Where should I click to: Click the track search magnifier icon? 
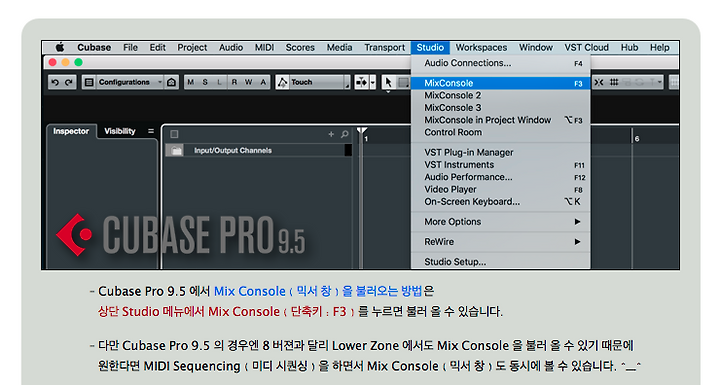coord(345,134)
